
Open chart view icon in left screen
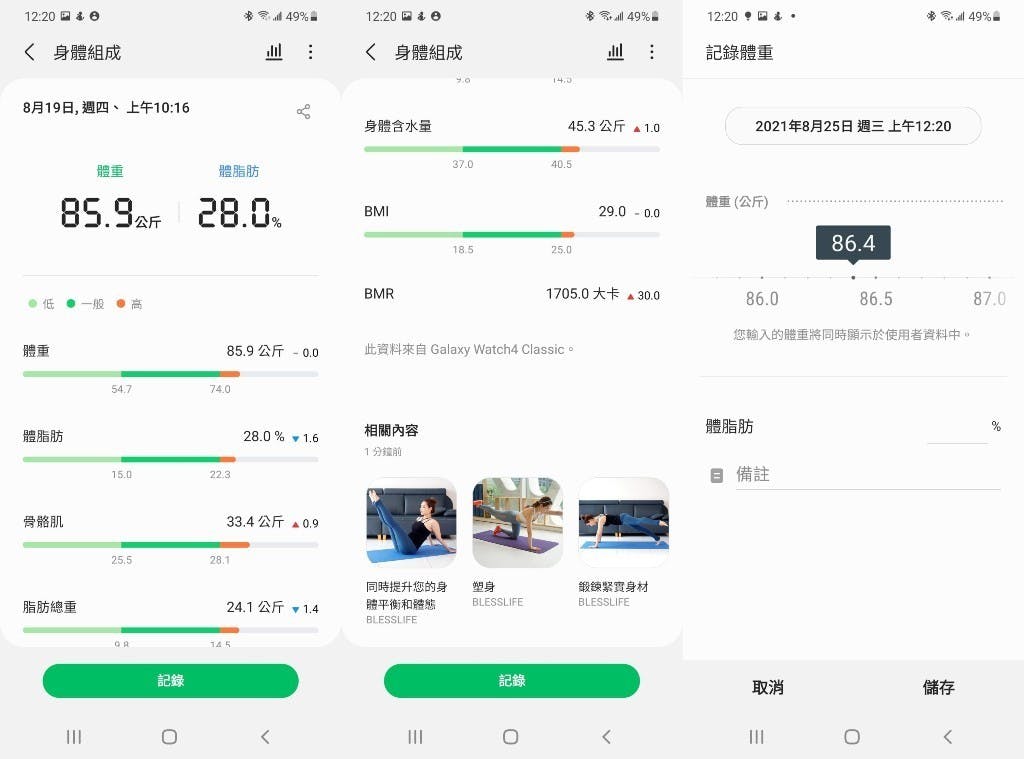click(x=274, y=52)
